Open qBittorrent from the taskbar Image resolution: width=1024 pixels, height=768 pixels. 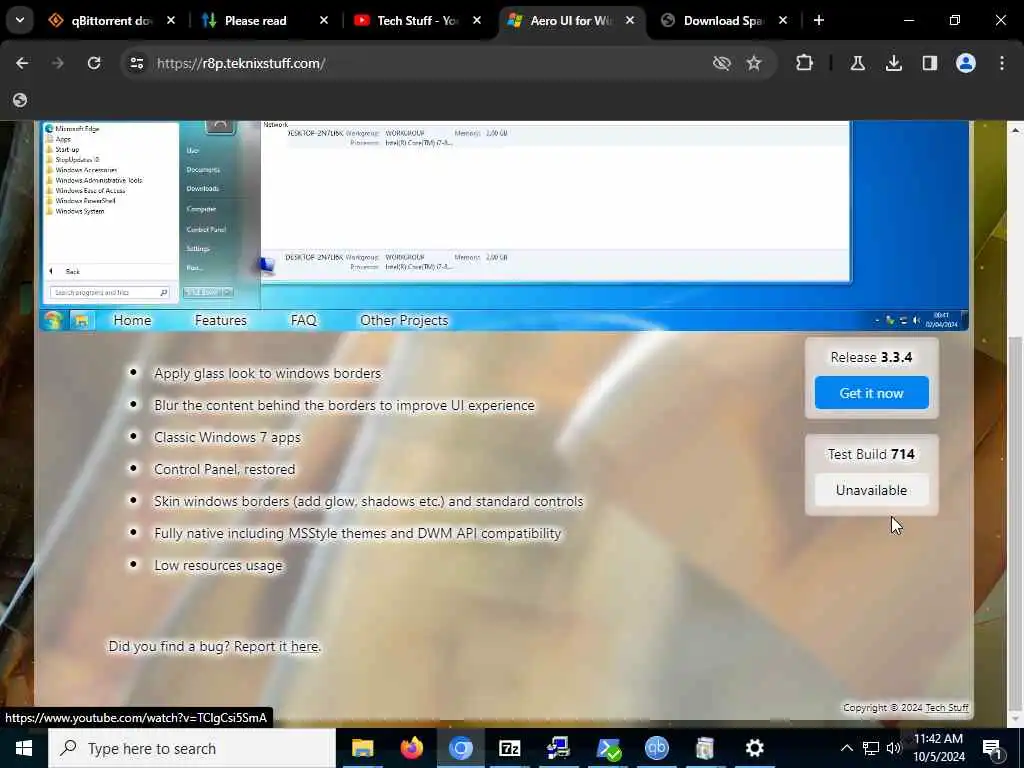point(656,748)
